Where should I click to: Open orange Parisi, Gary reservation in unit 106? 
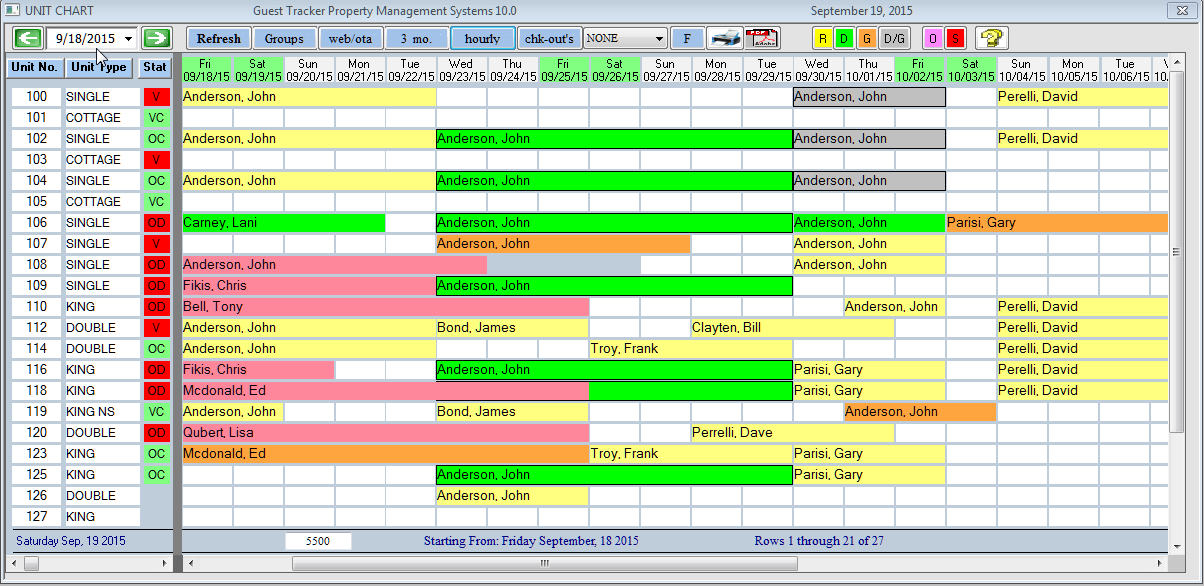[1057, 223]
